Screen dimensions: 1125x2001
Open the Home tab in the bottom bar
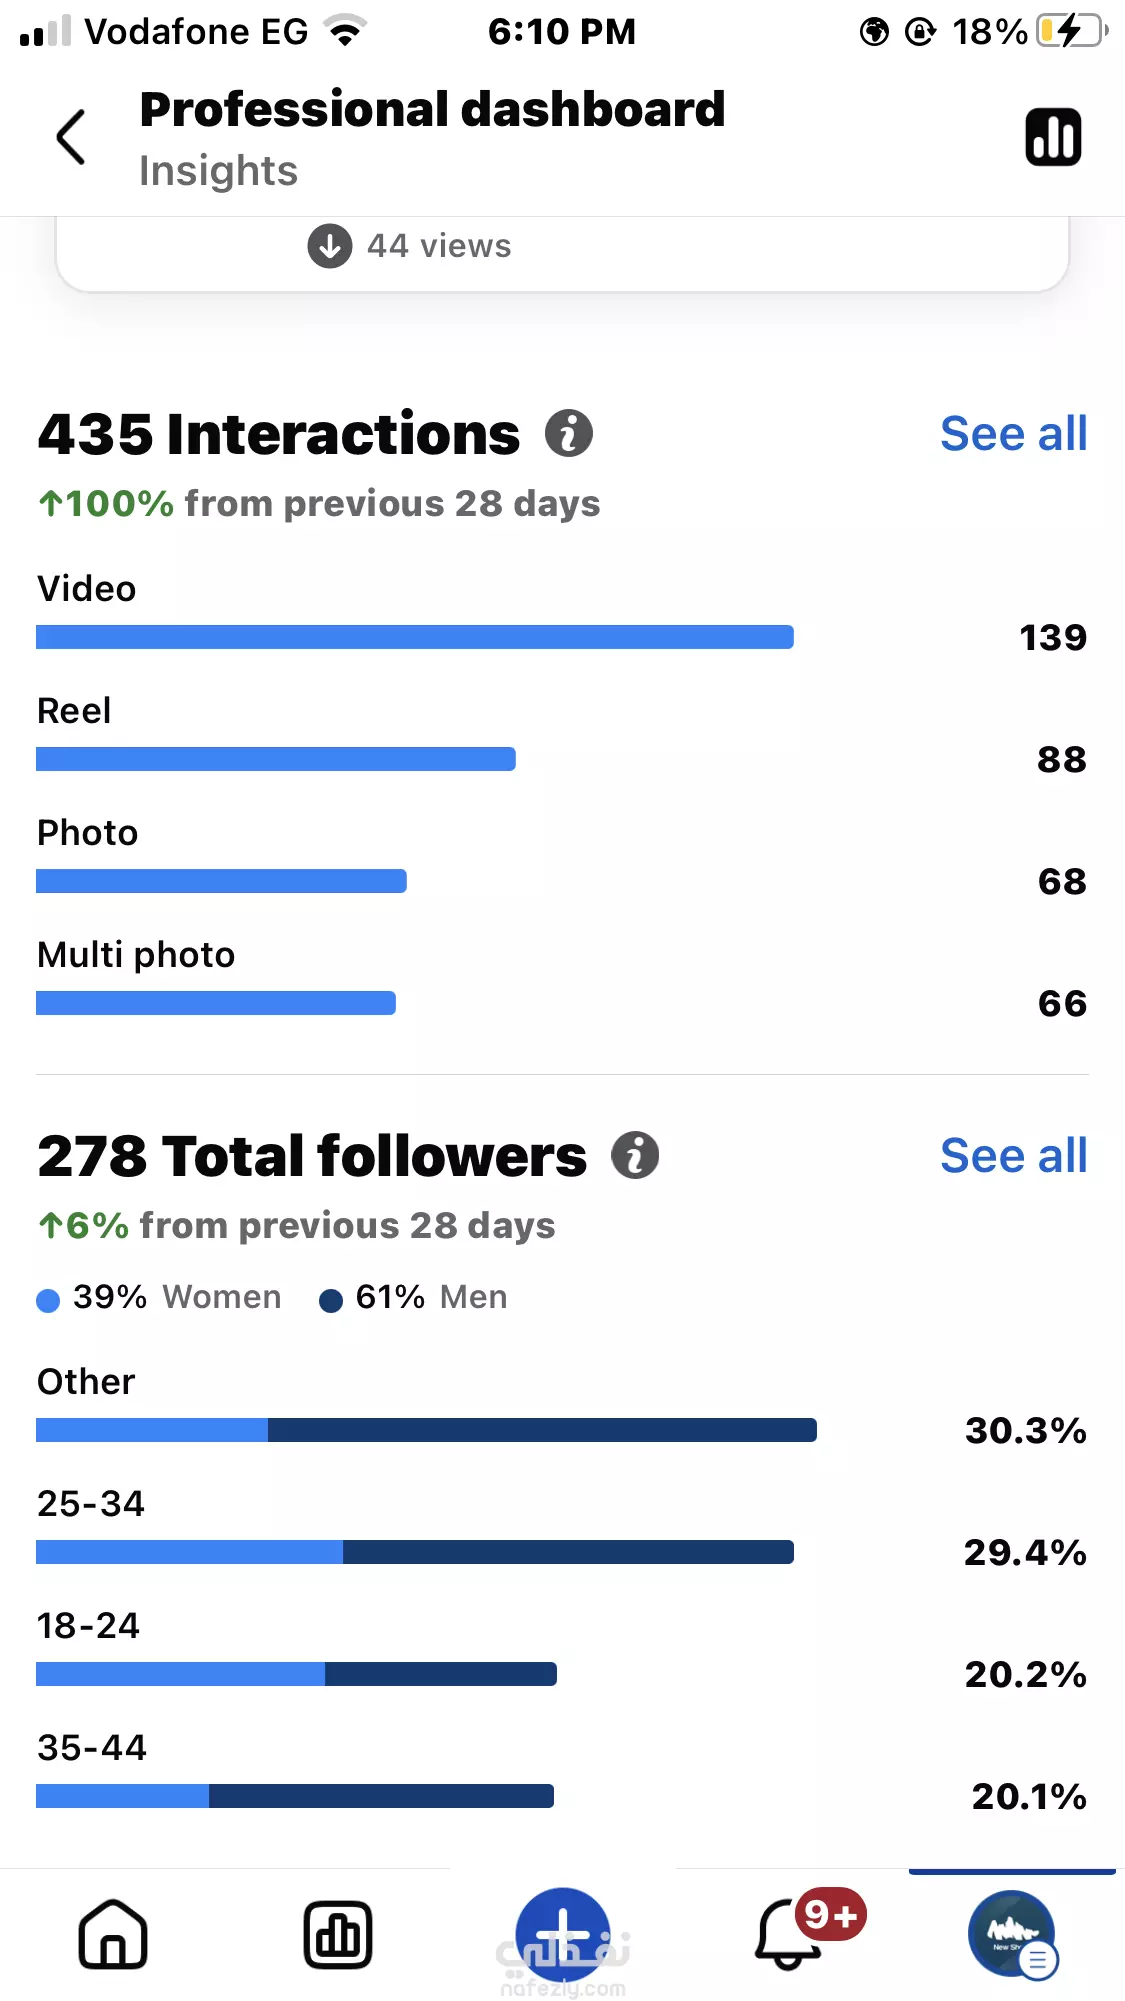click(x=113, y=1934)
